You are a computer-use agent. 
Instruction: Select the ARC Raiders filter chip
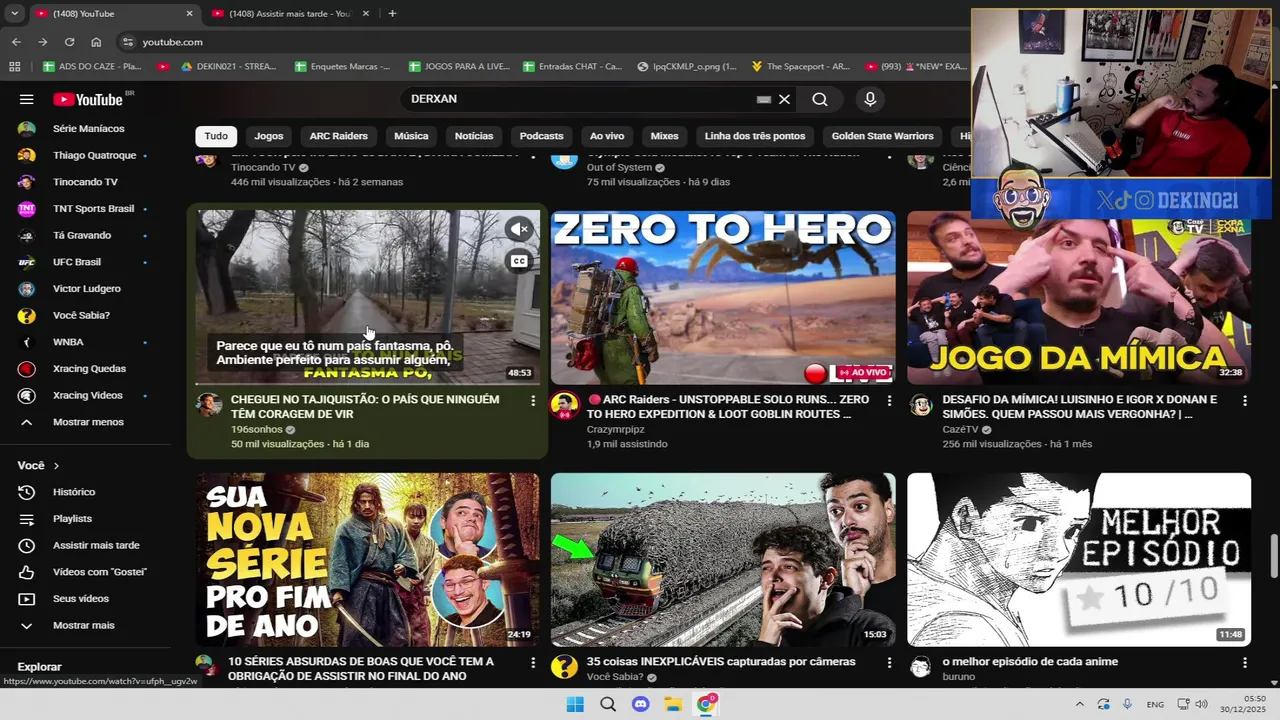coord(339,136)
